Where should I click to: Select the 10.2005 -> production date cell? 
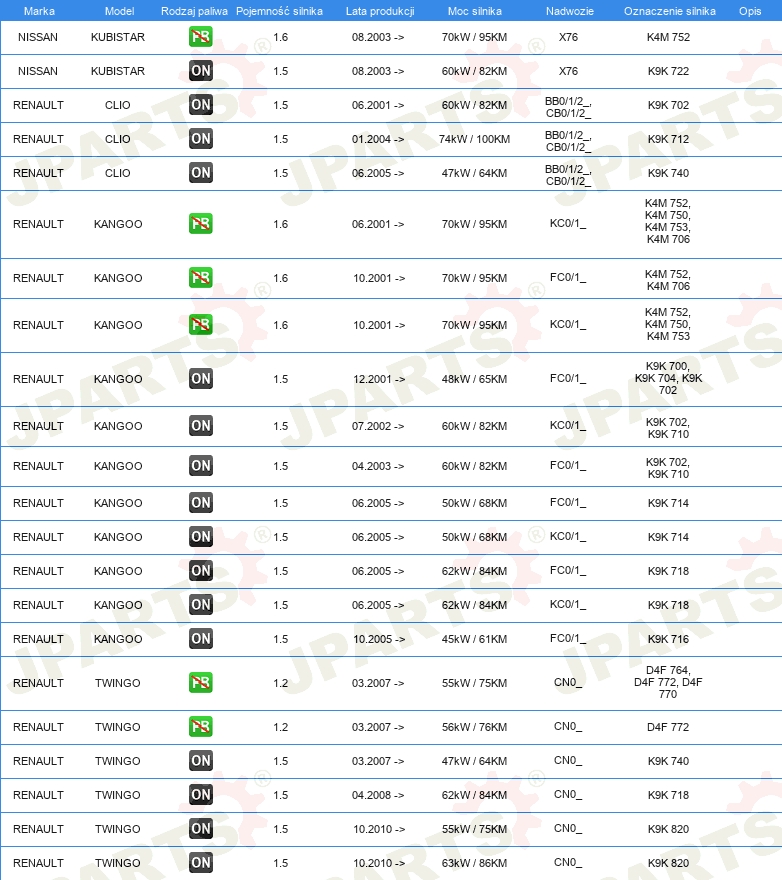pyautogui.click(x=379, y=639)
